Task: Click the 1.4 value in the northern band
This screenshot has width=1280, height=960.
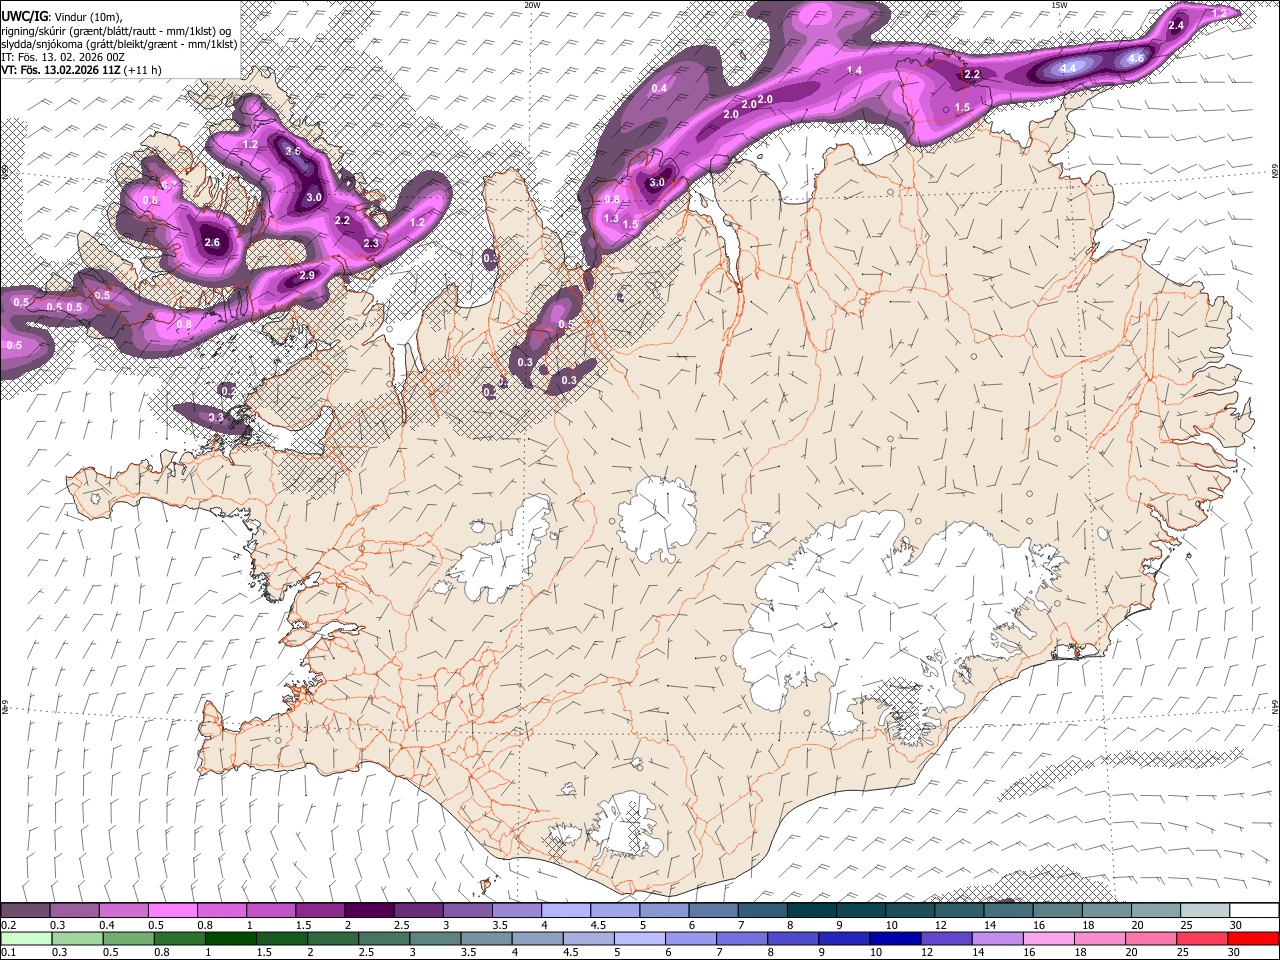Action: [854, 70]
